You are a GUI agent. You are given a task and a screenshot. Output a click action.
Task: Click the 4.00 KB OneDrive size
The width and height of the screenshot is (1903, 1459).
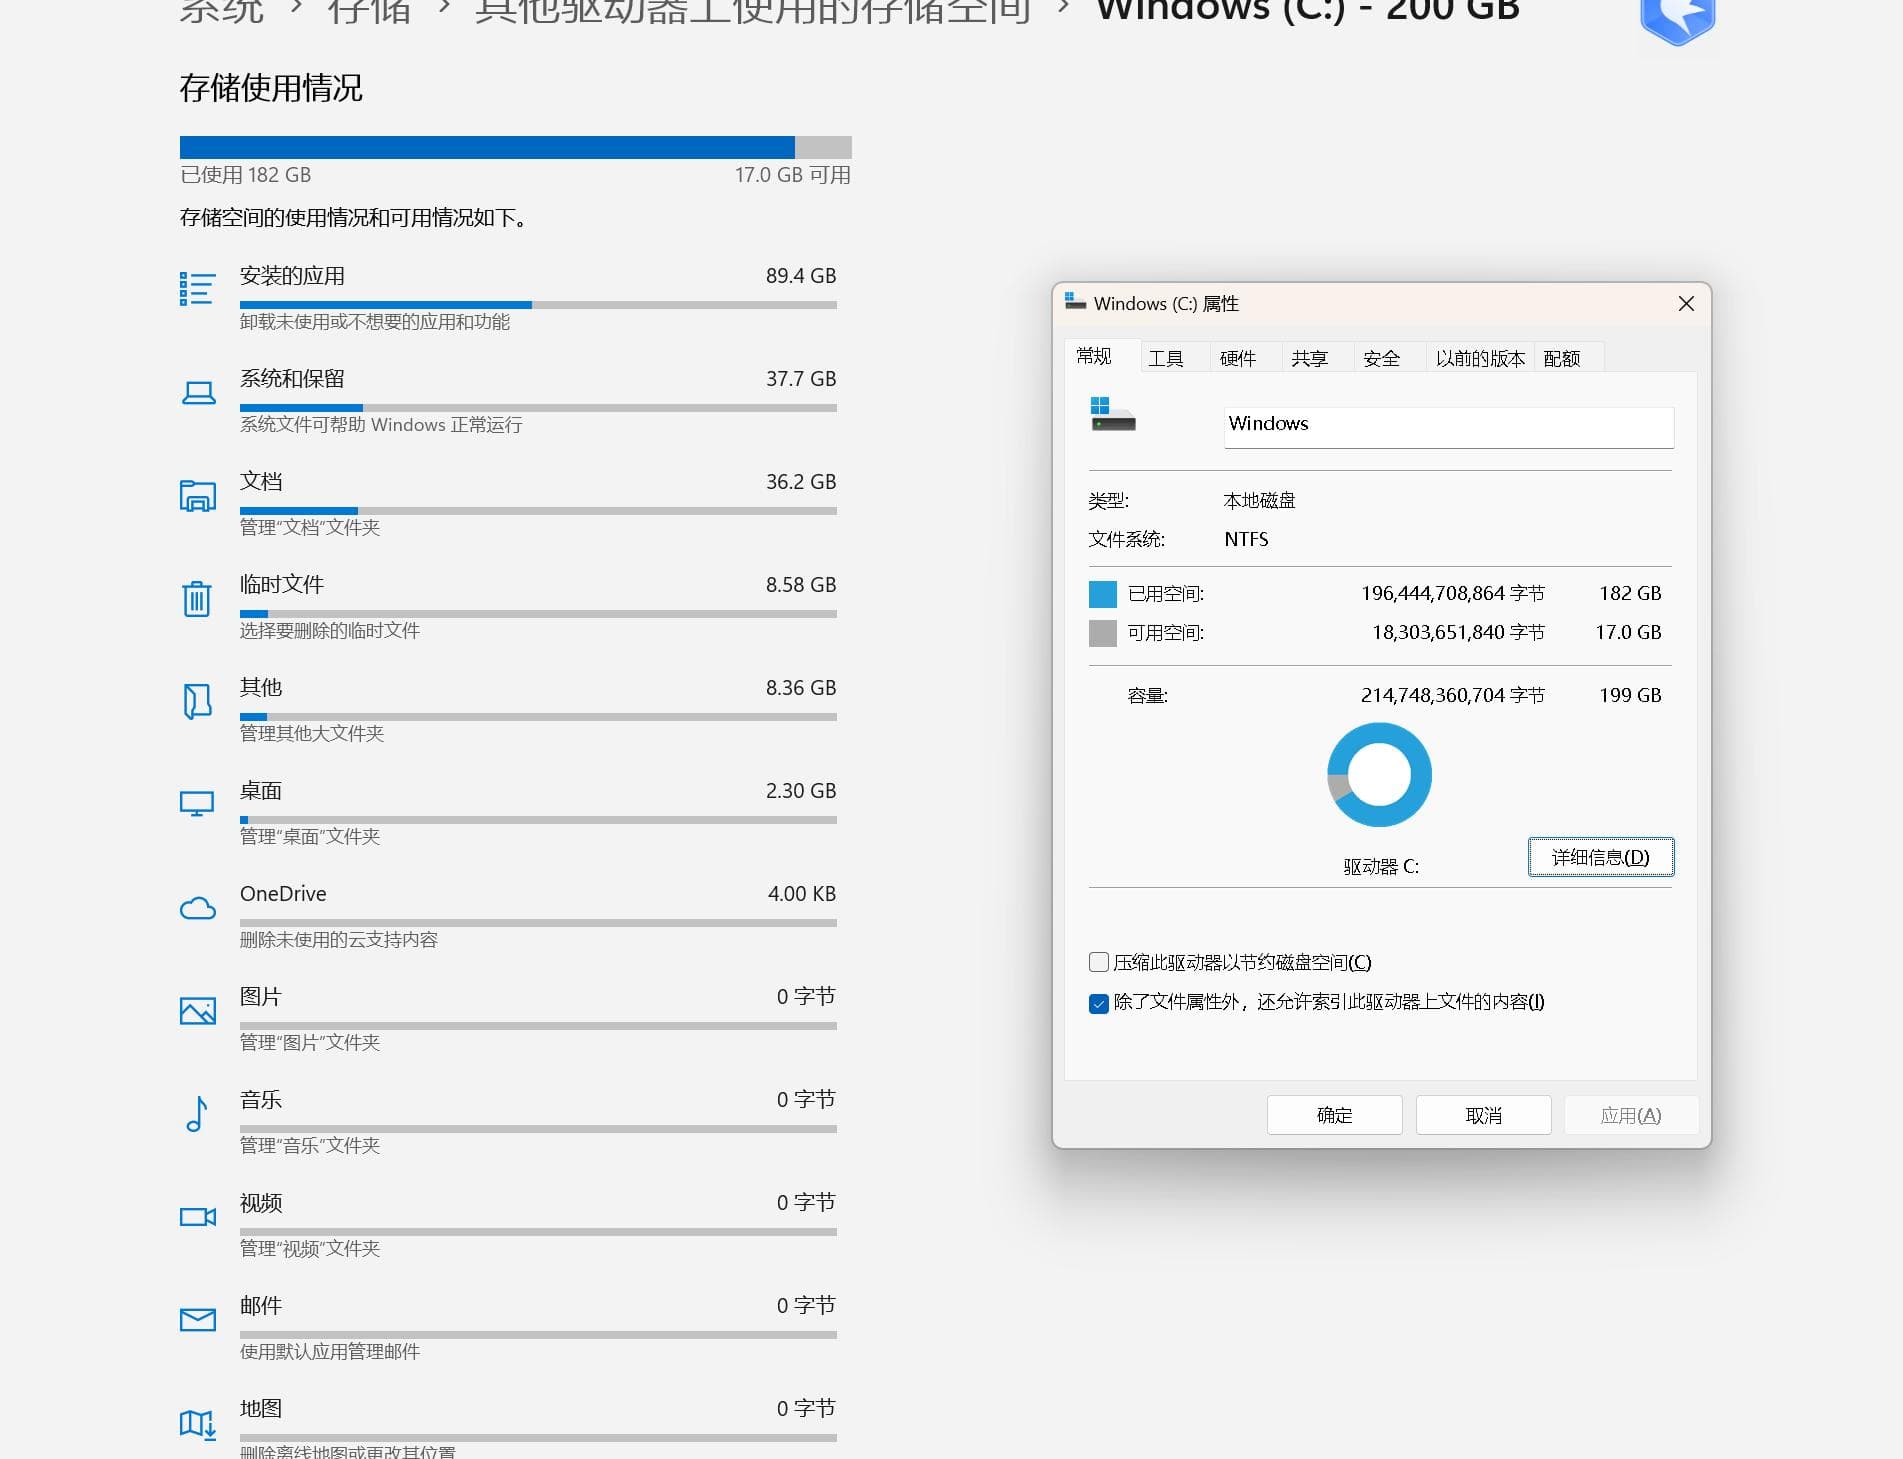pyautogui.click(x=801, y=894)
